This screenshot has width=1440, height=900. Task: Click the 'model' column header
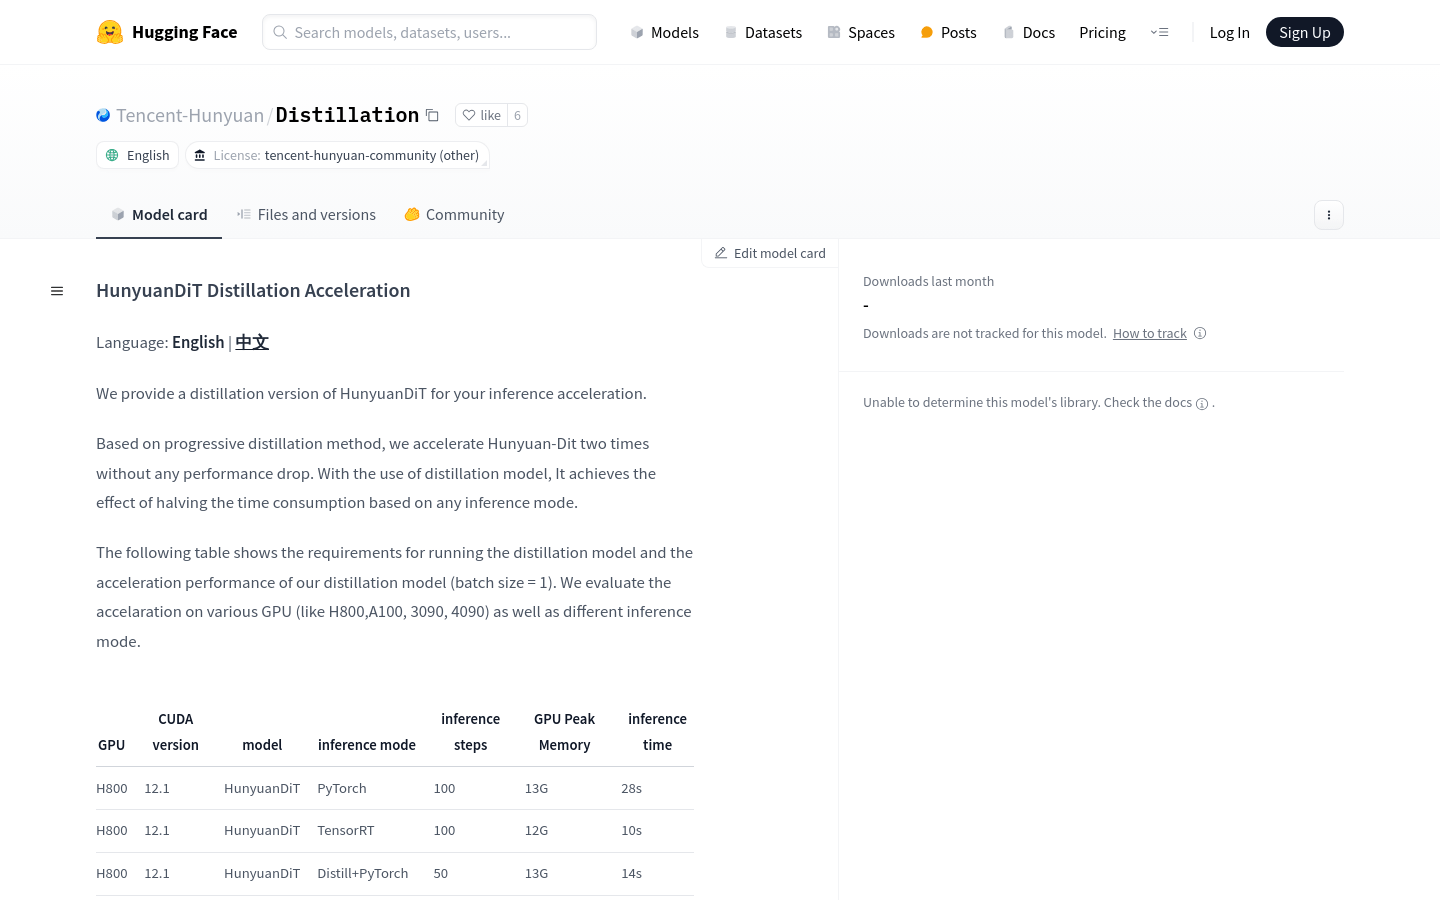pos(262,745)
